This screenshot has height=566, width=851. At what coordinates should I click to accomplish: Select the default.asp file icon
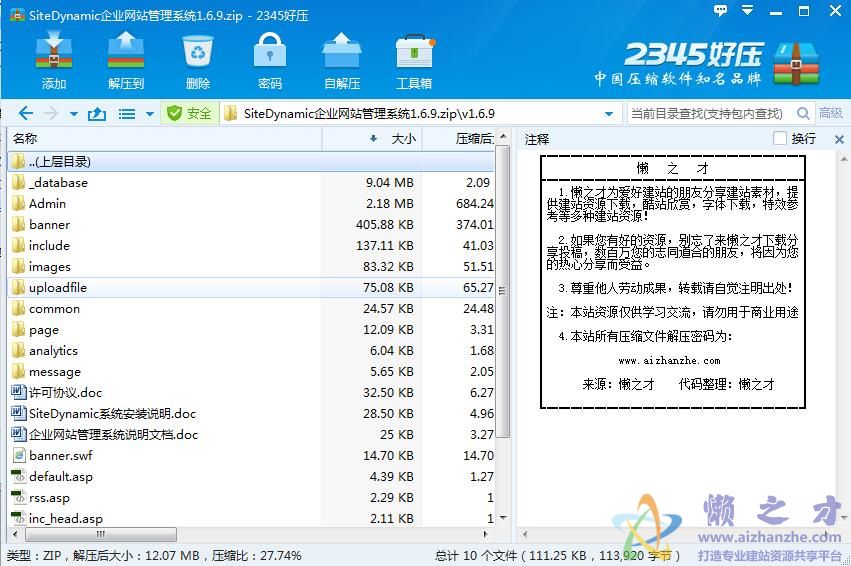pyautogui.click(x=18, y=476)
